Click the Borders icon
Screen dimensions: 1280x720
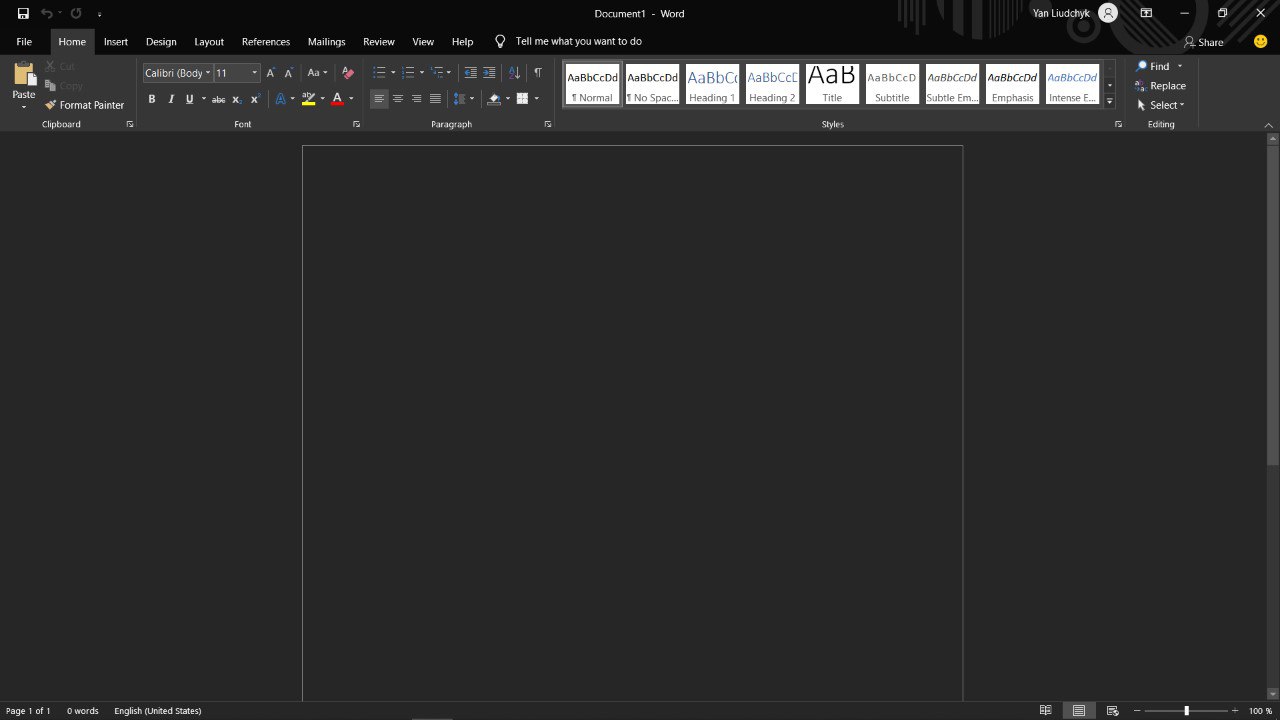click(x=522, y=99)
